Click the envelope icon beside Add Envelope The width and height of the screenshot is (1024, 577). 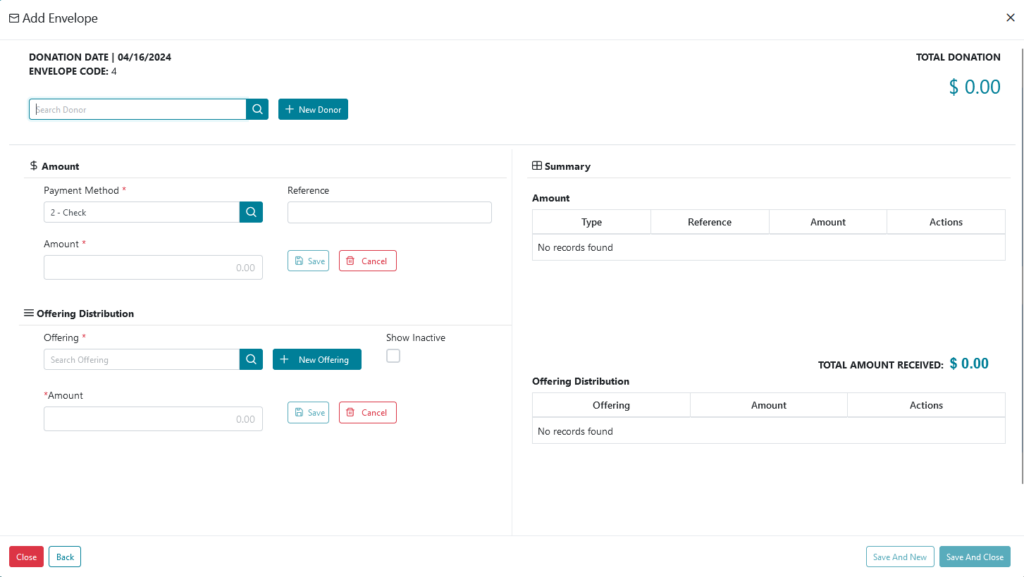pyautogui.click(x=15, y=17)
